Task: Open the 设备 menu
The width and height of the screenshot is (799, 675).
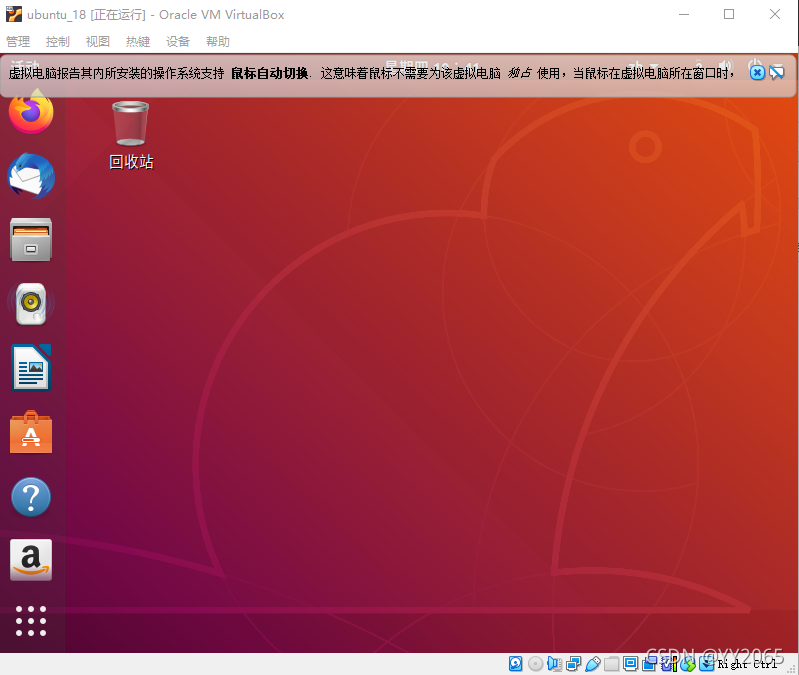Action: click(x=178, y=41)
